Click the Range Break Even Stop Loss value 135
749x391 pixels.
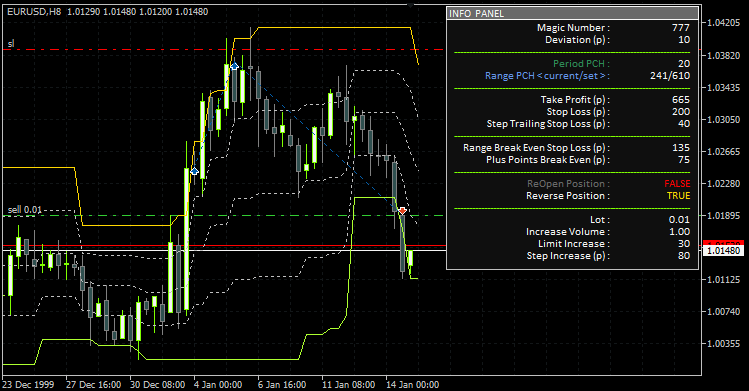coord(681,148)
